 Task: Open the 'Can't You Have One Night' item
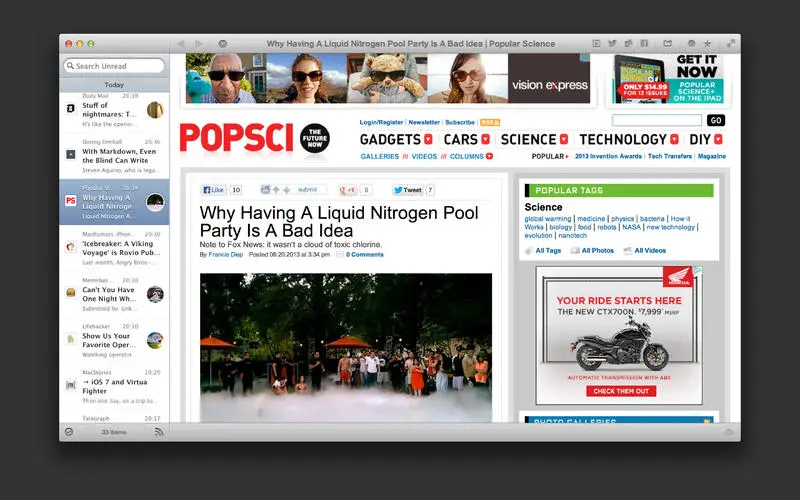[114, 294]
